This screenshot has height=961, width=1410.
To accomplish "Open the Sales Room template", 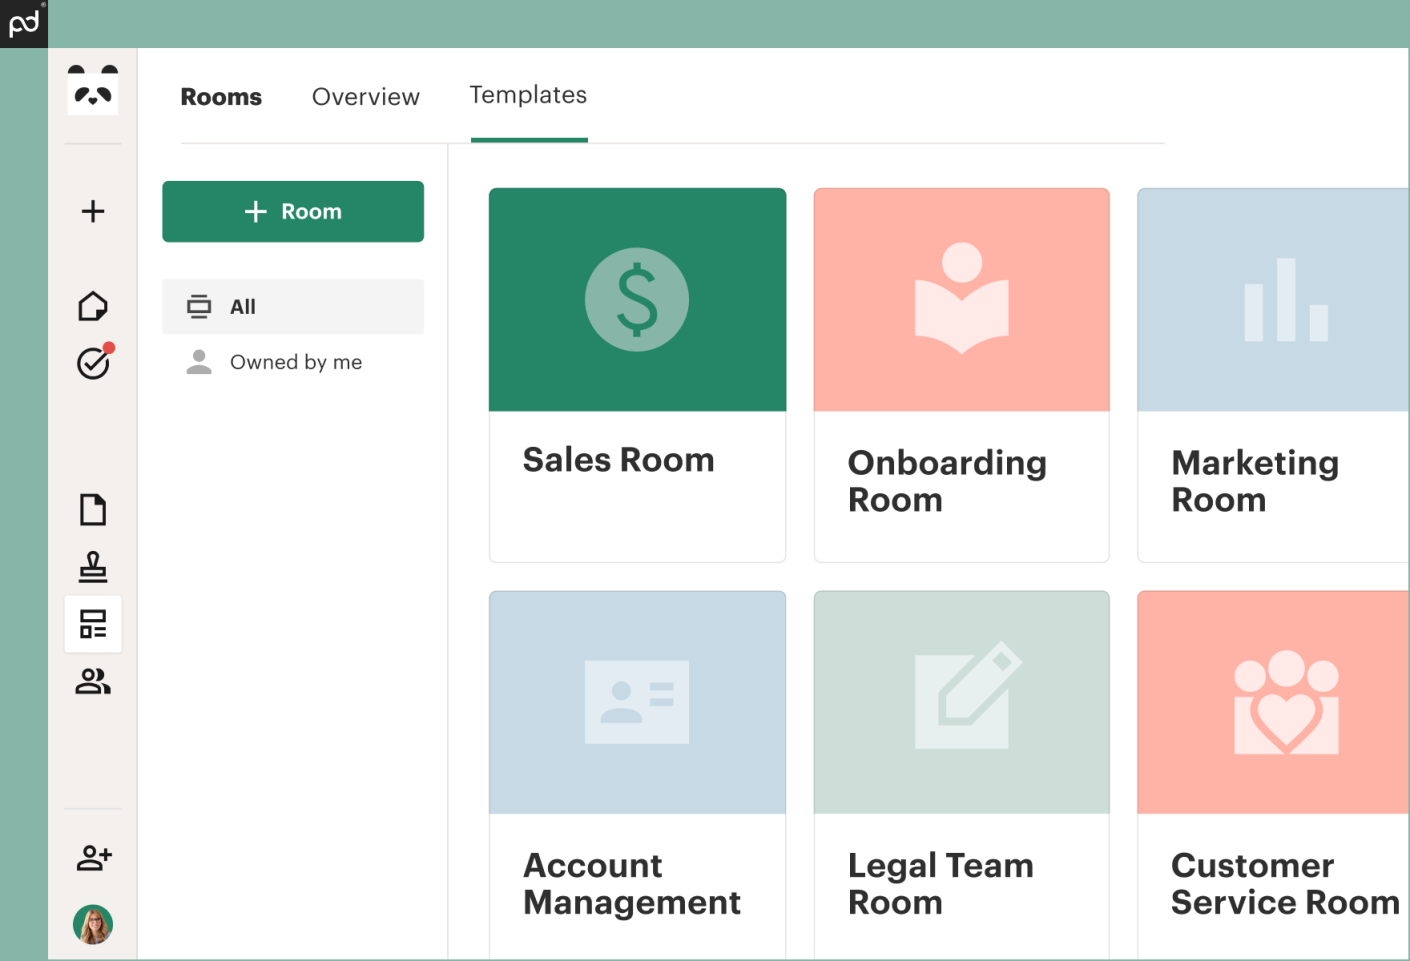I will tap(637, 375).
